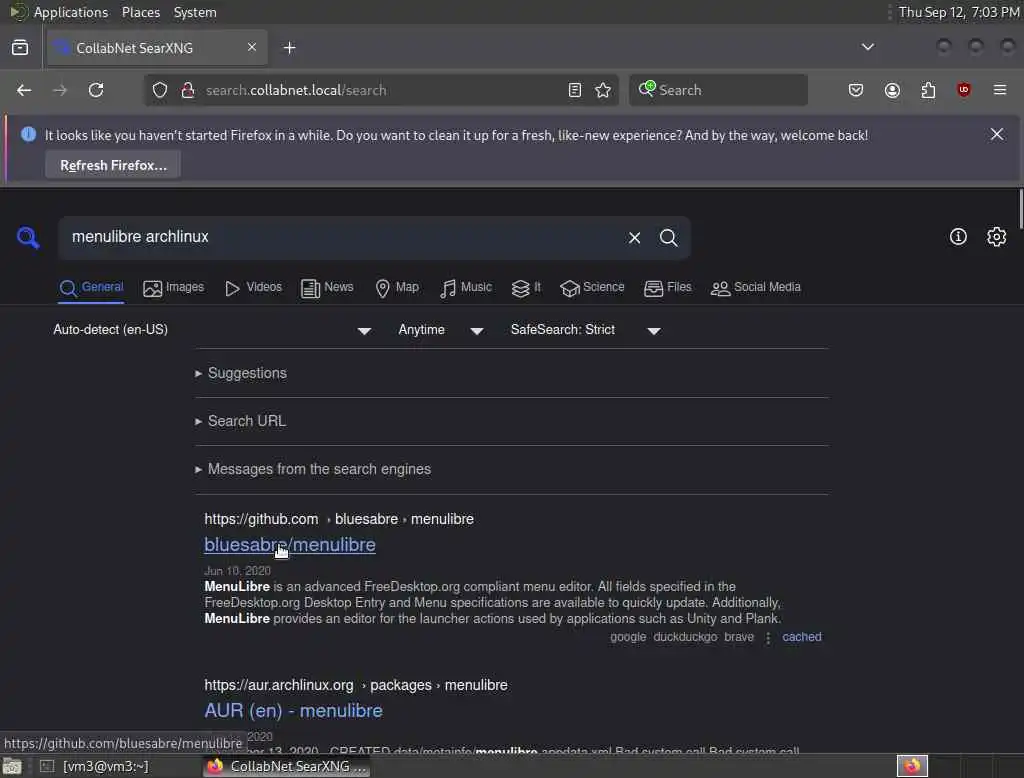
Task: Toggle reader view icon
Action: [575, 90]
